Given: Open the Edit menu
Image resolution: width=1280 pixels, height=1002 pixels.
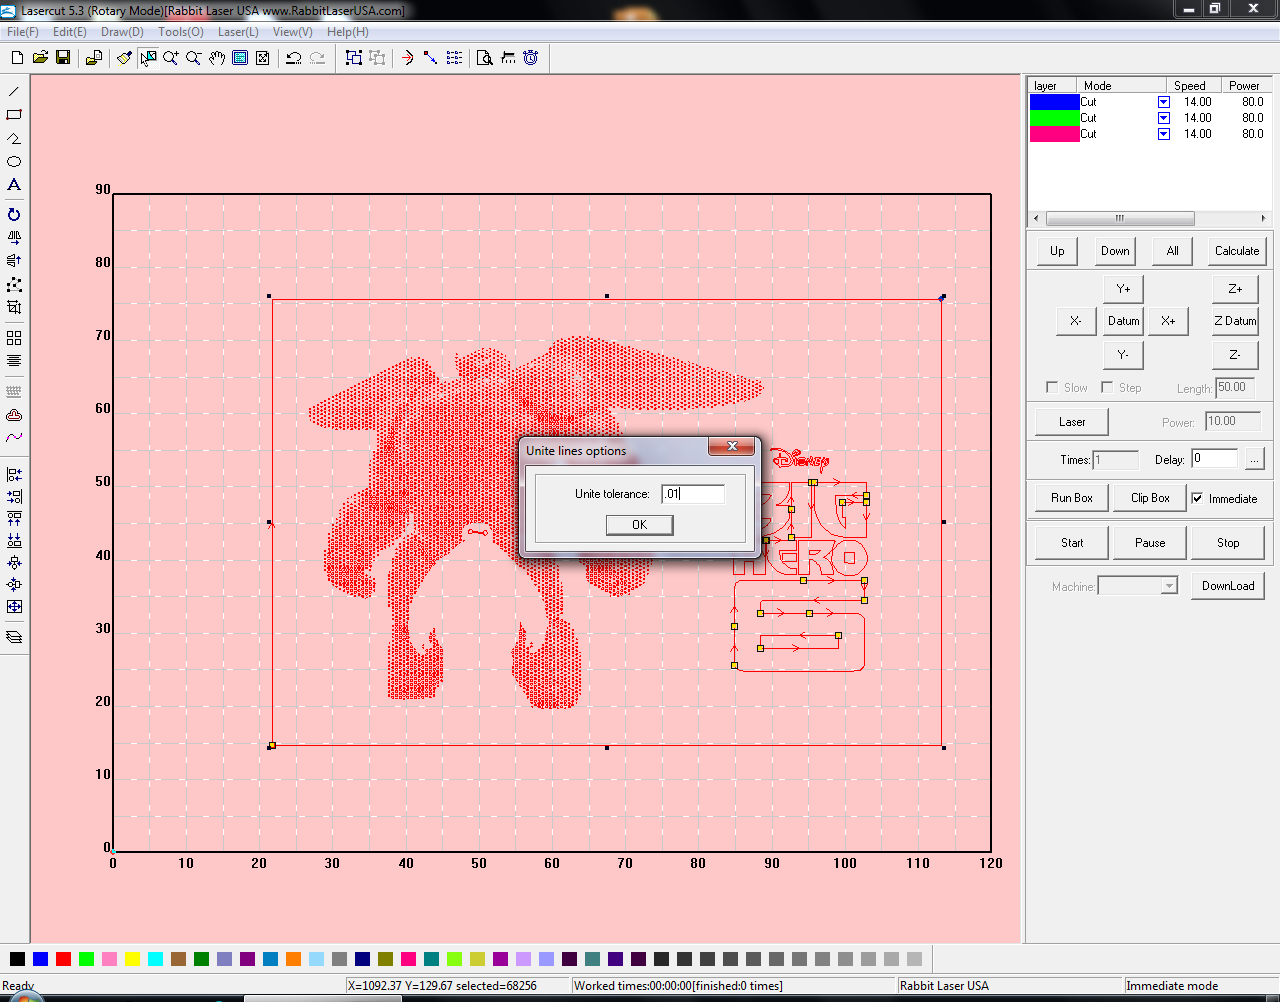Looking at the screenshot, I should tap(70, 32).
